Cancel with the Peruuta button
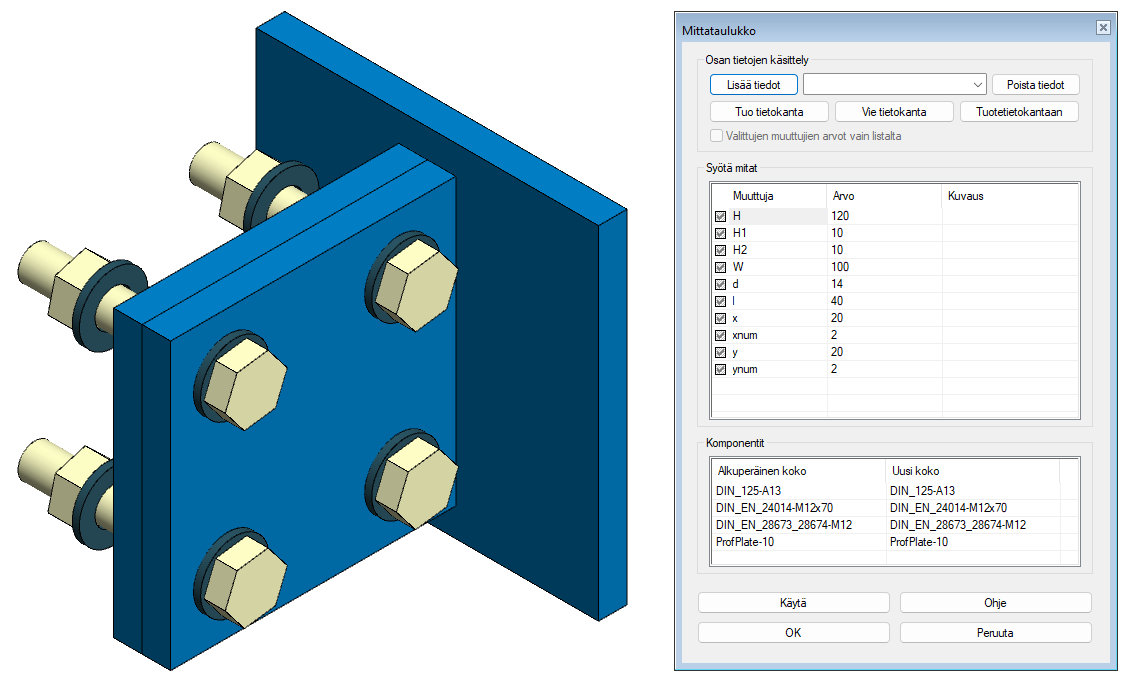This screenshot has height=682, width=1134. pyautogui.click(x=995, y=633)
